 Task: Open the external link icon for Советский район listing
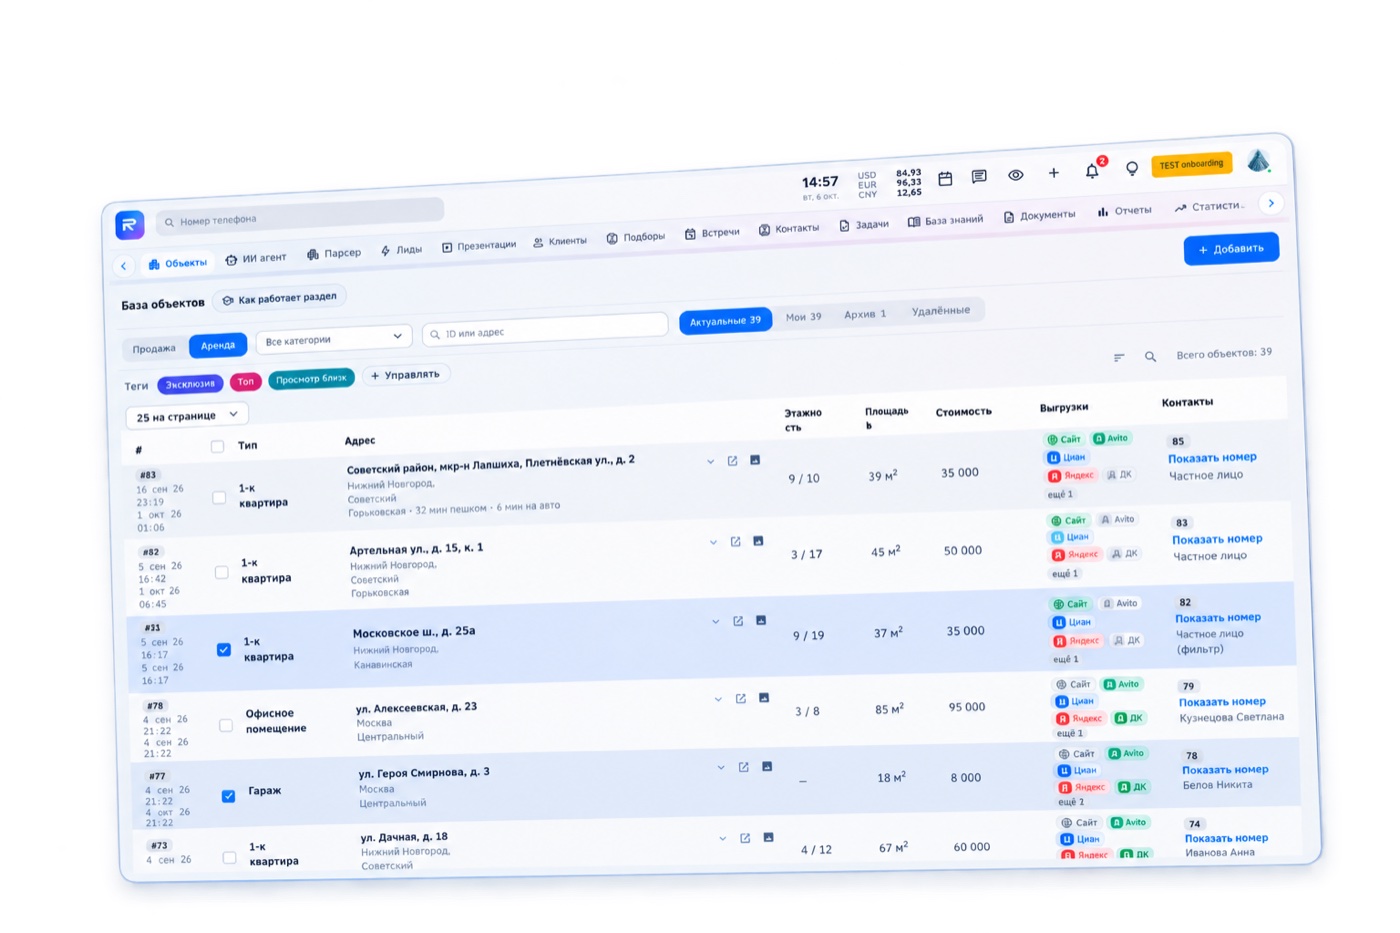click(732, 461)
